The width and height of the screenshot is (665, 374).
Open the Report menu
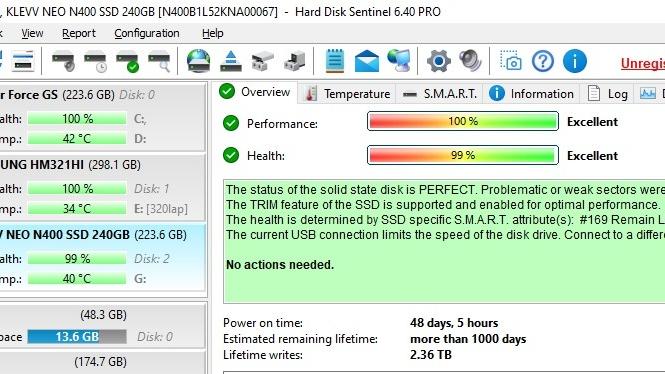pyautogui.click(x=79, y=33)
